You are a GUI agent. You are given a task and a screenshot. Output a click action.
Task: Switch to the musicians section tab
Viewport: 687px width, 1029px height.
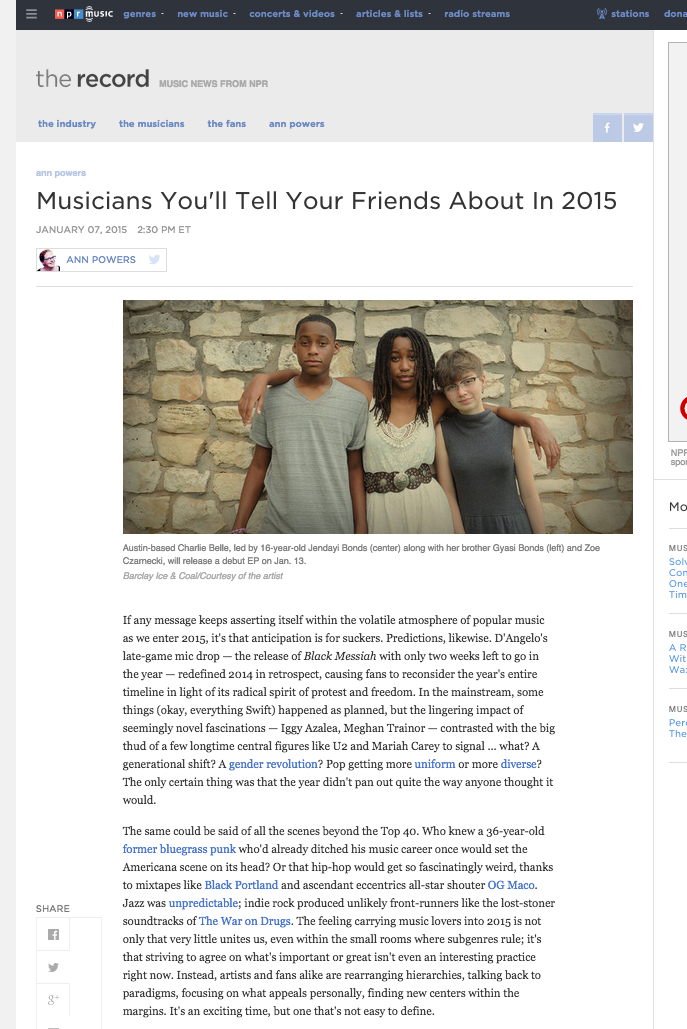pos(151,124)
